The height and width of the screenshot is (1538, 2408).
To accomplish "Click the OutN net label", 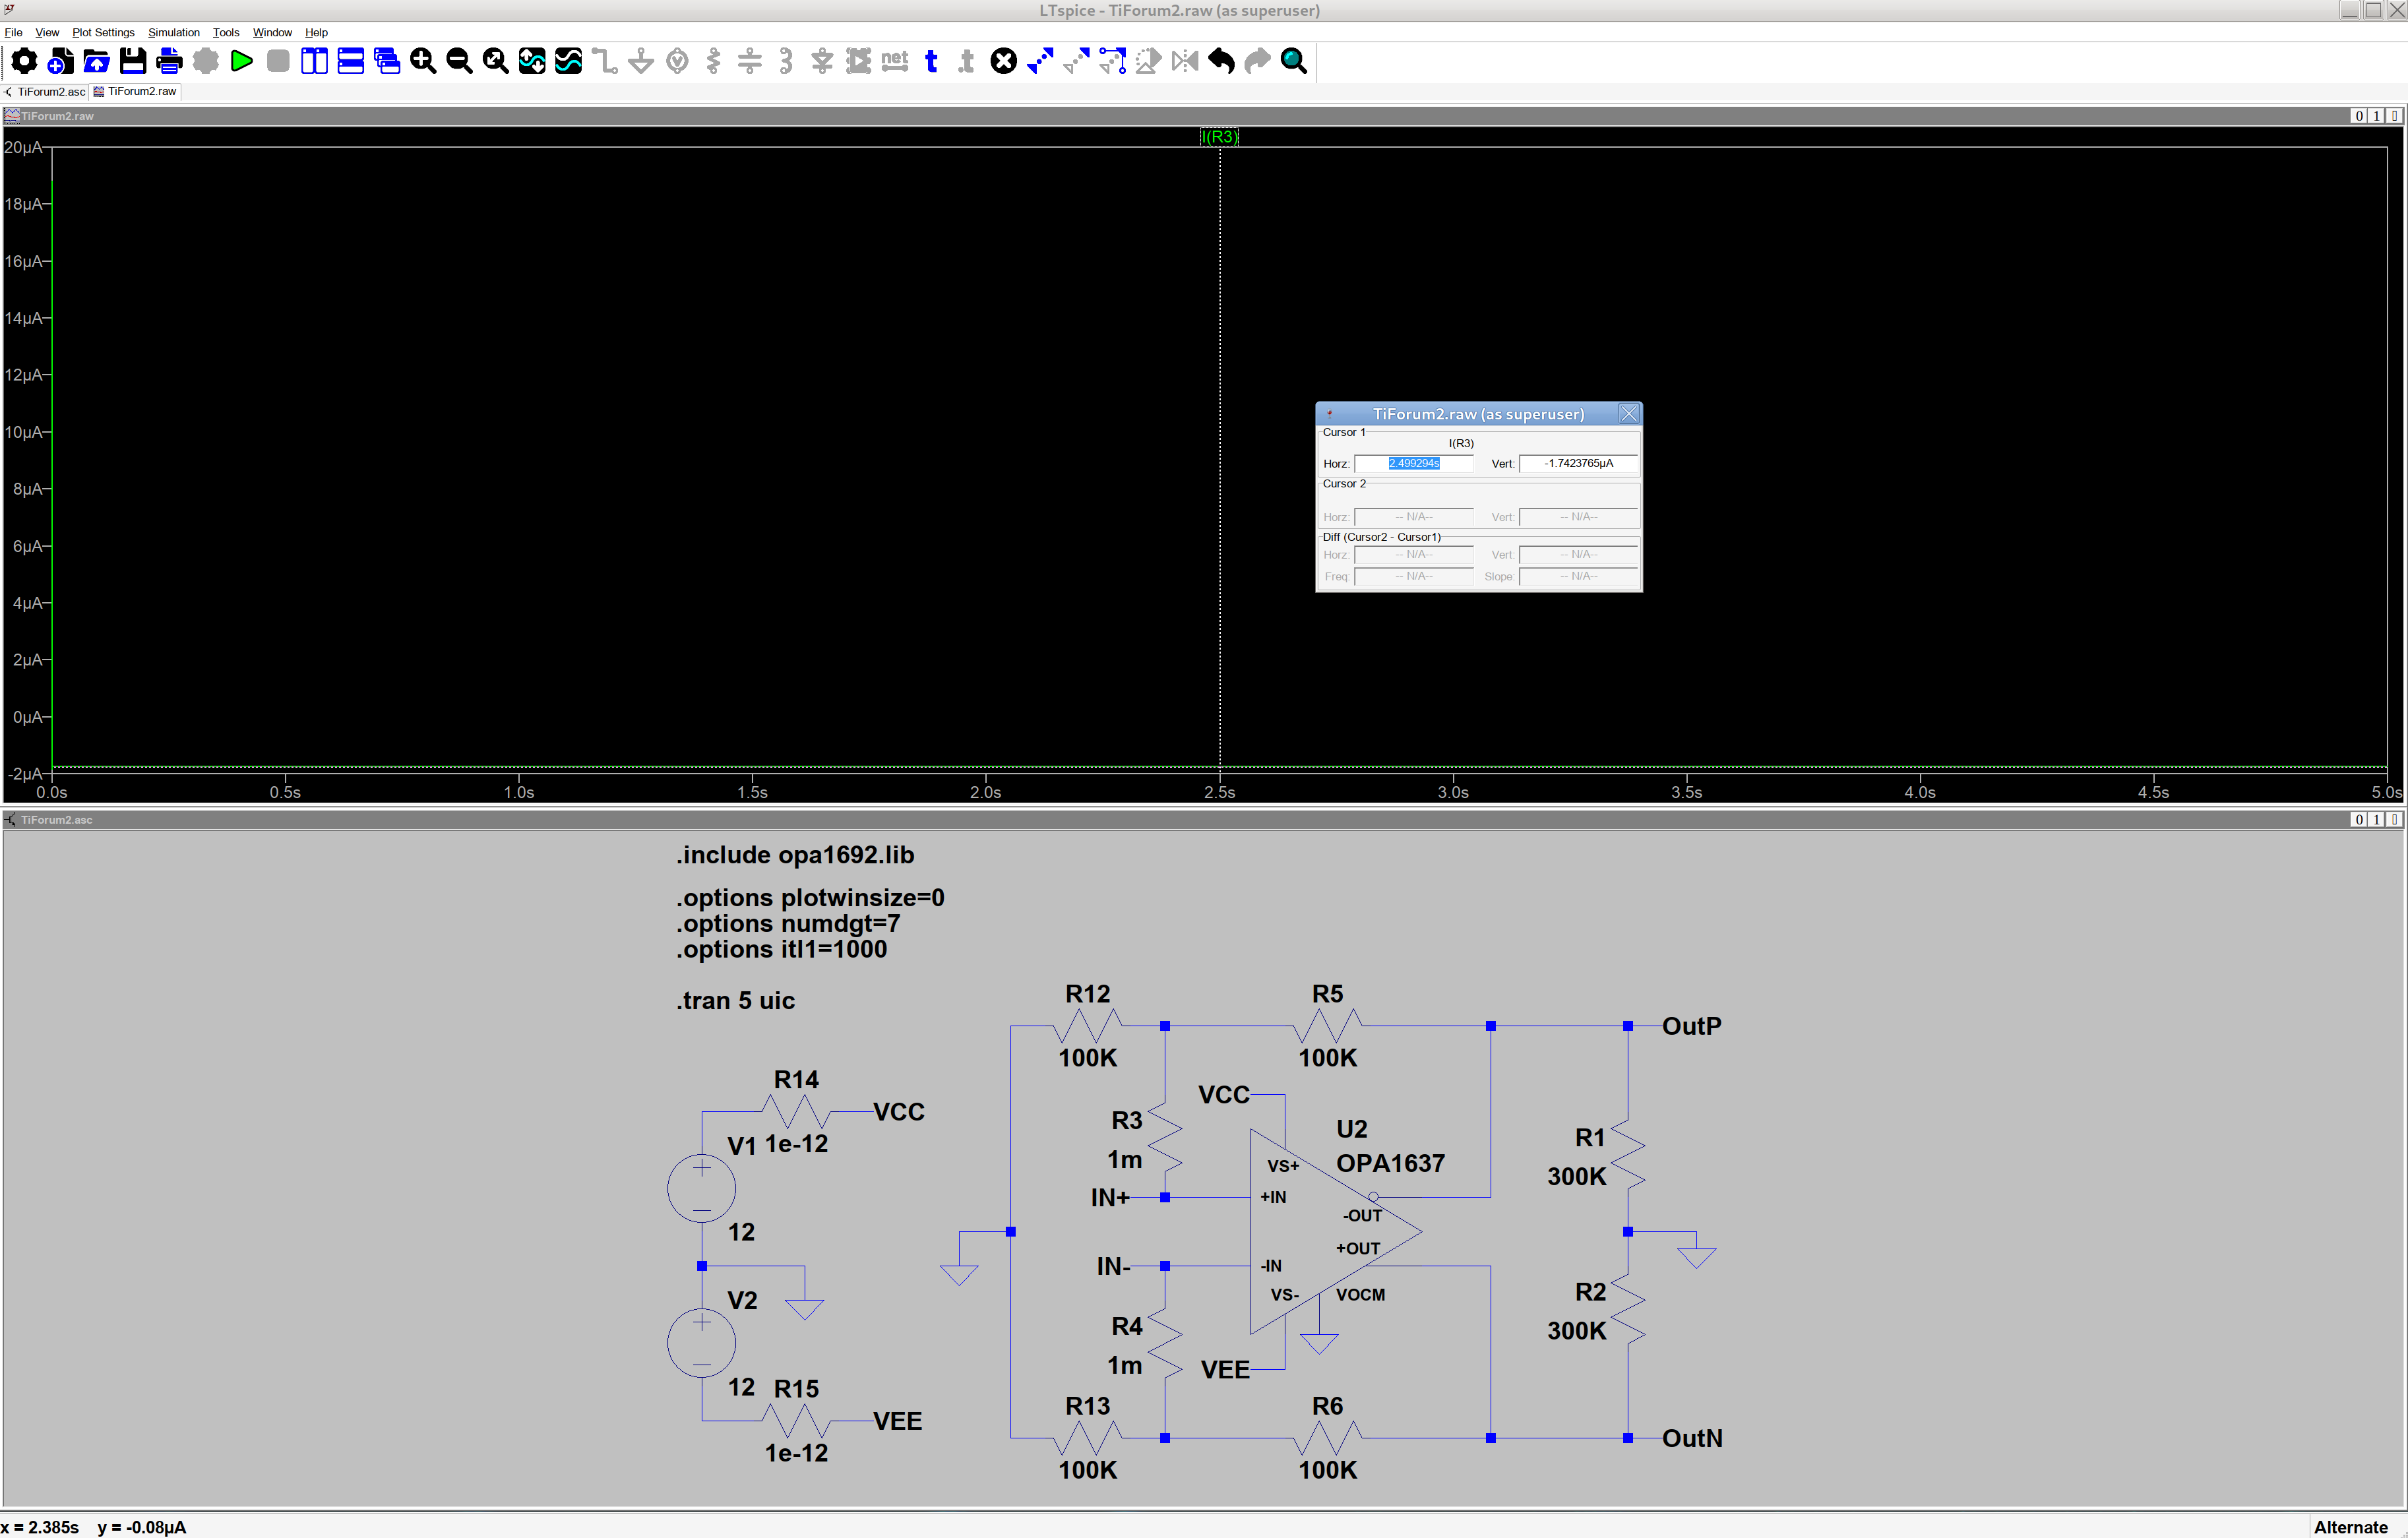I will [x=1692, y=1438].
